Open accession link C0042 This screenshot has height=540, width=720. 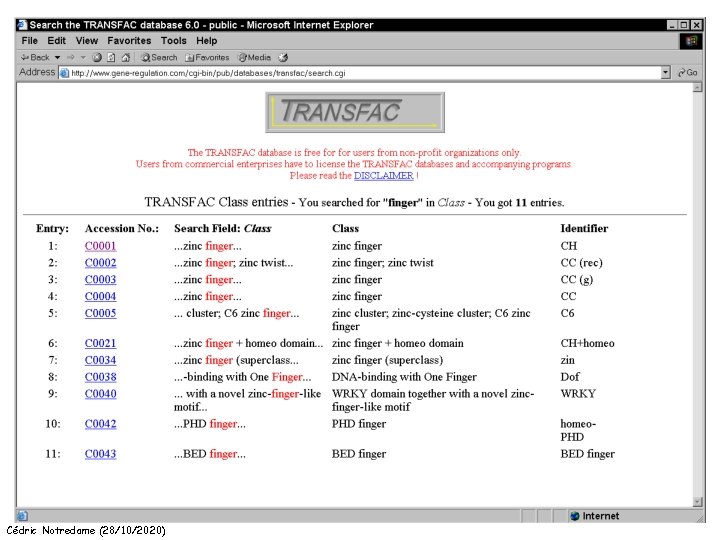[100, 424]
